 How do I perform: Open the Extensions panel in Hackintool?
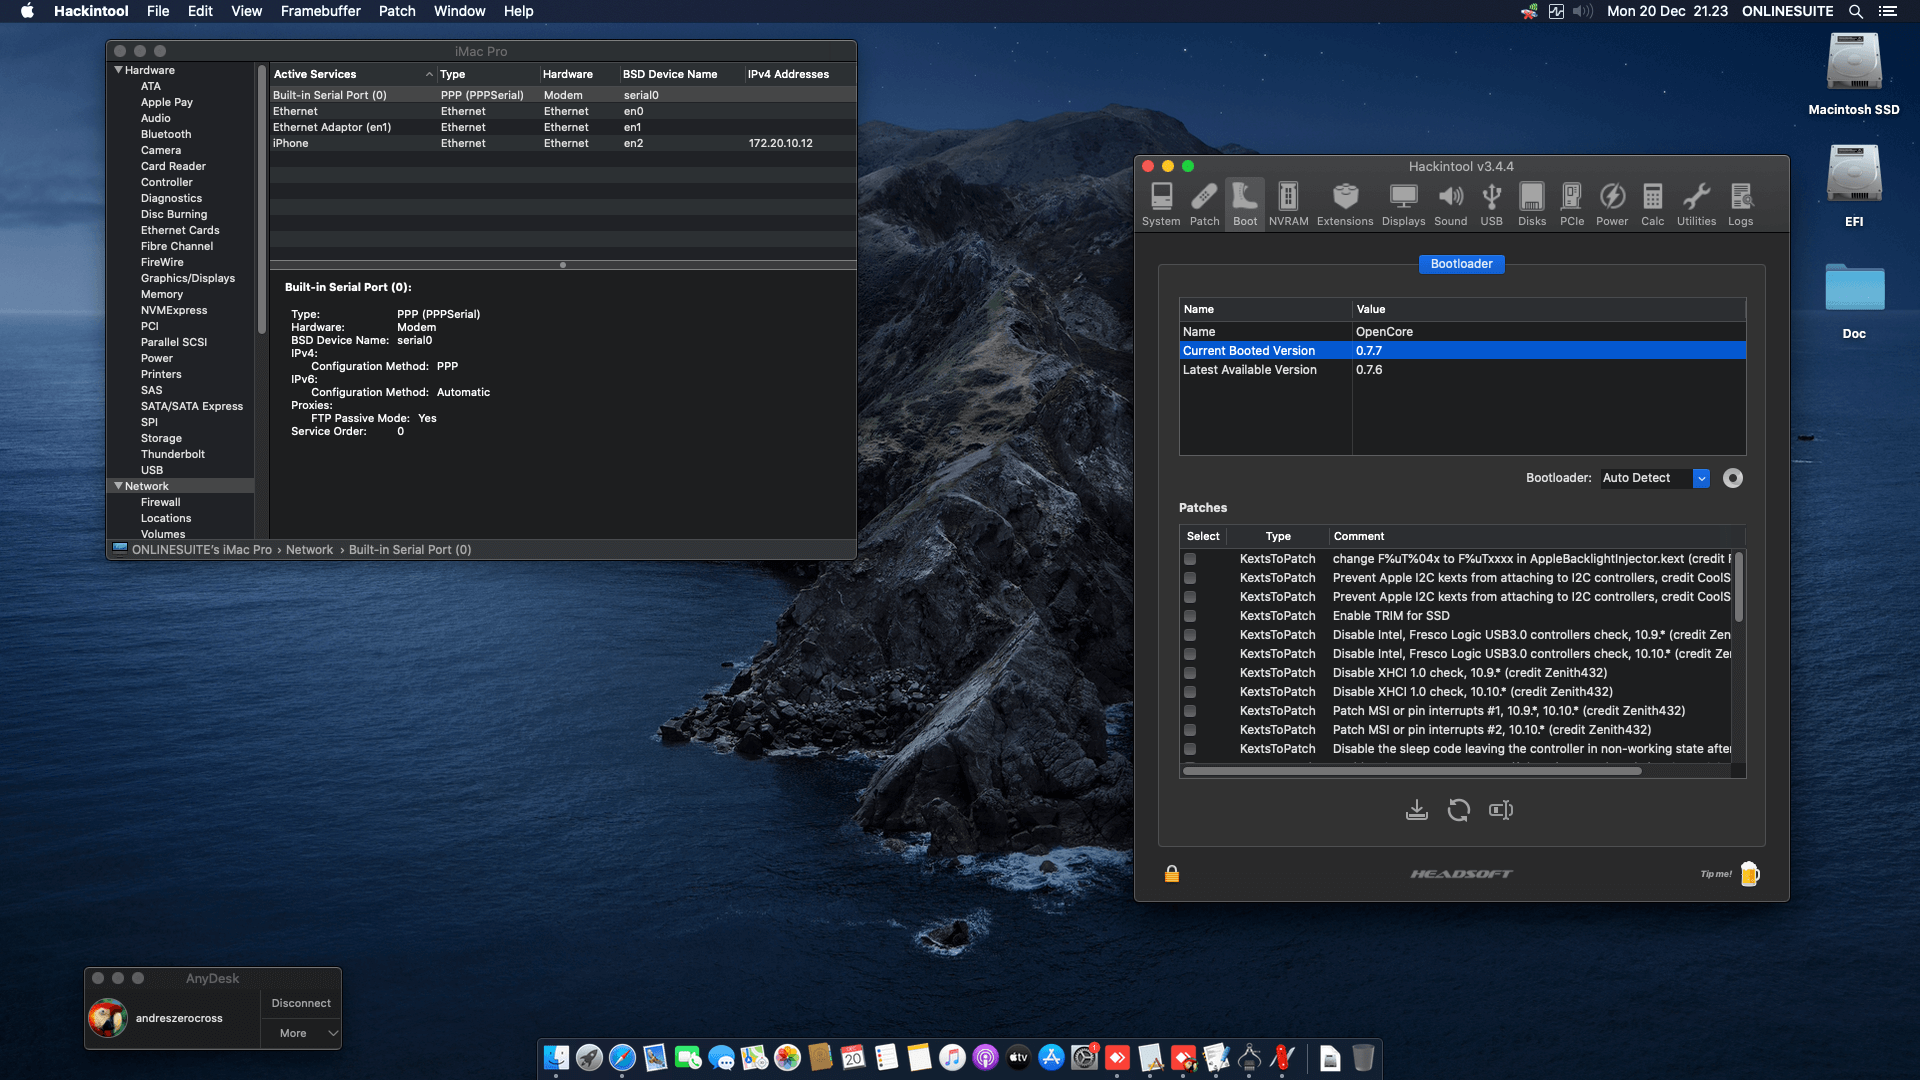click(x=1344, y=203)
